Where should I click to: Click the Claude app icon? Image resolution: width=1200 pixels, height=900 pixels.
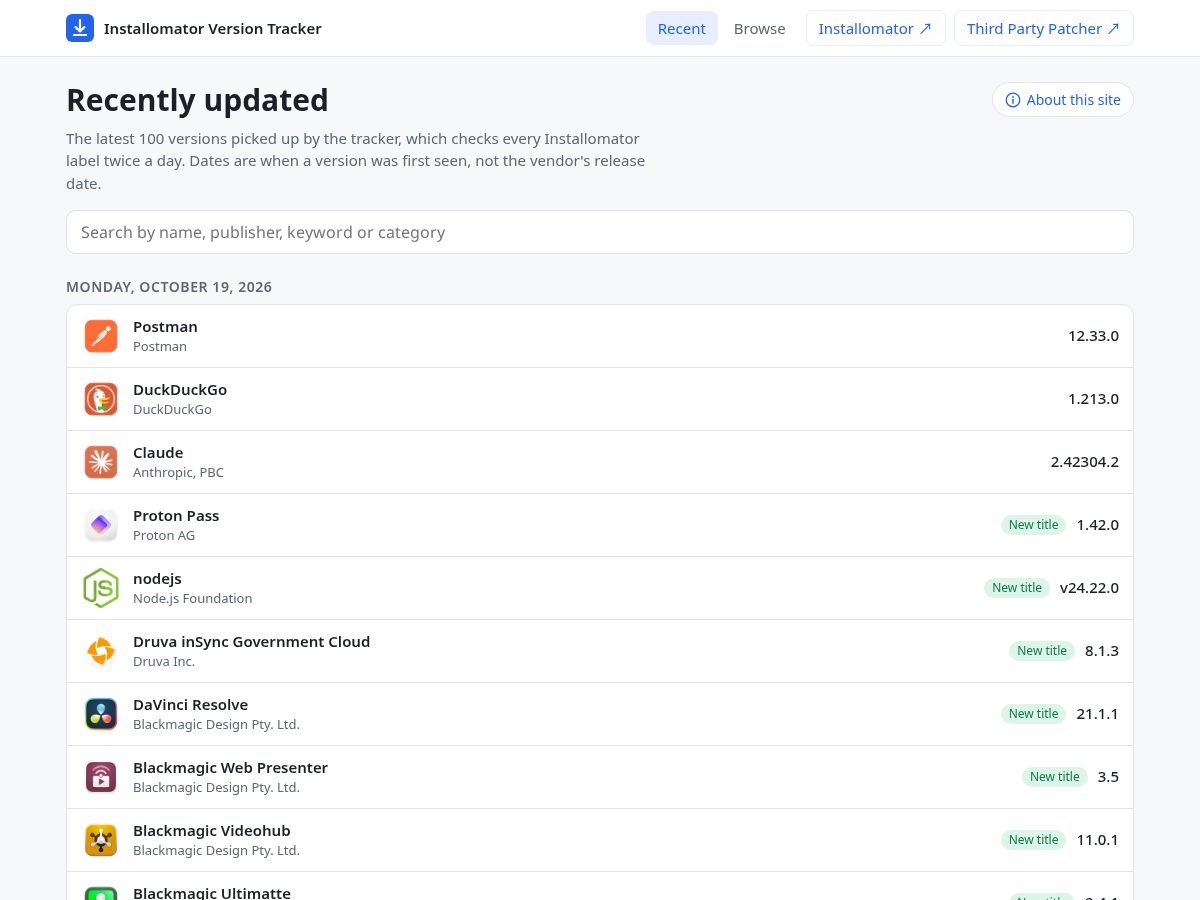101,462
